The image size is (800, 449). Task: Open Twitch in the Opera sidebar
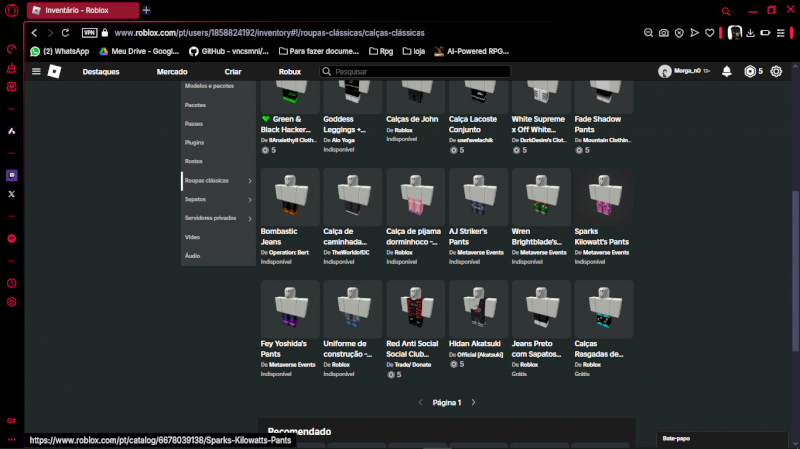(11, 175)
